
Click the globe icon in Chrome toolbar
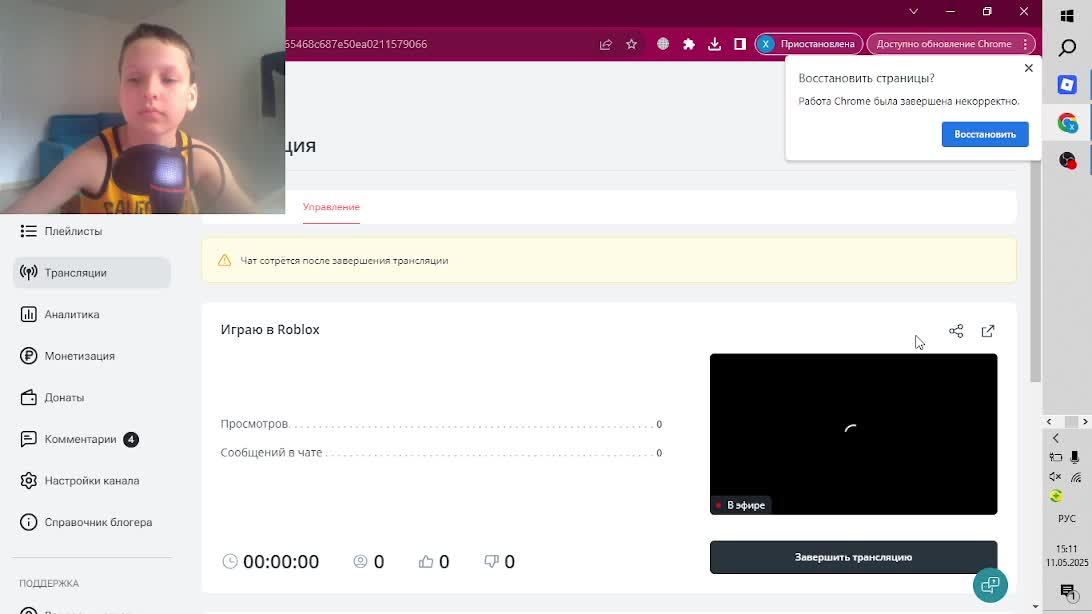point(663,44)
